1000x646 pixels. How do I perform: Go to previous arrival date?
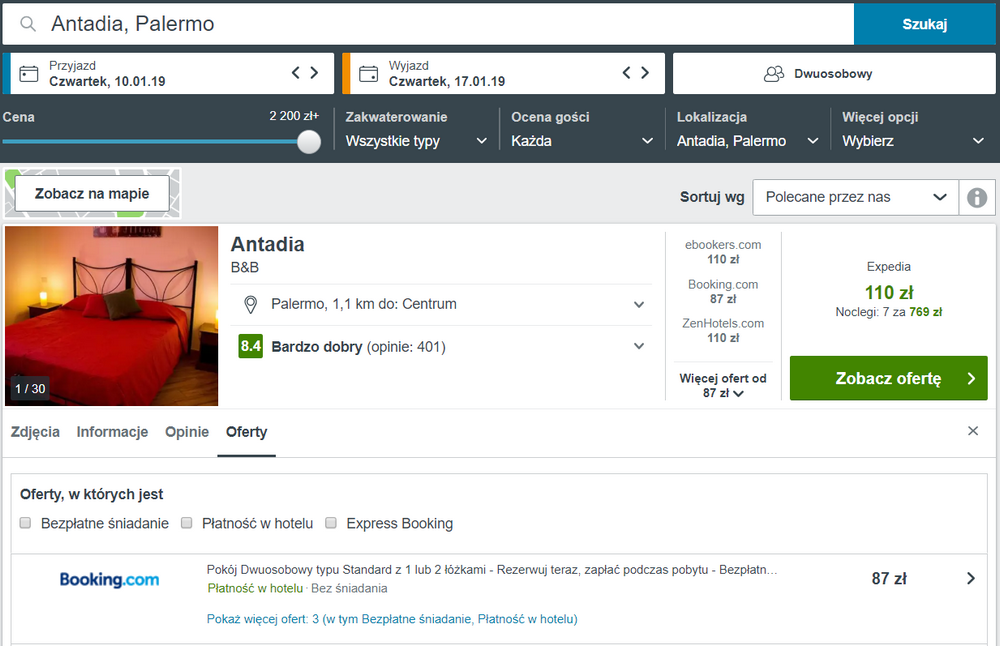(x=295, y=73)
